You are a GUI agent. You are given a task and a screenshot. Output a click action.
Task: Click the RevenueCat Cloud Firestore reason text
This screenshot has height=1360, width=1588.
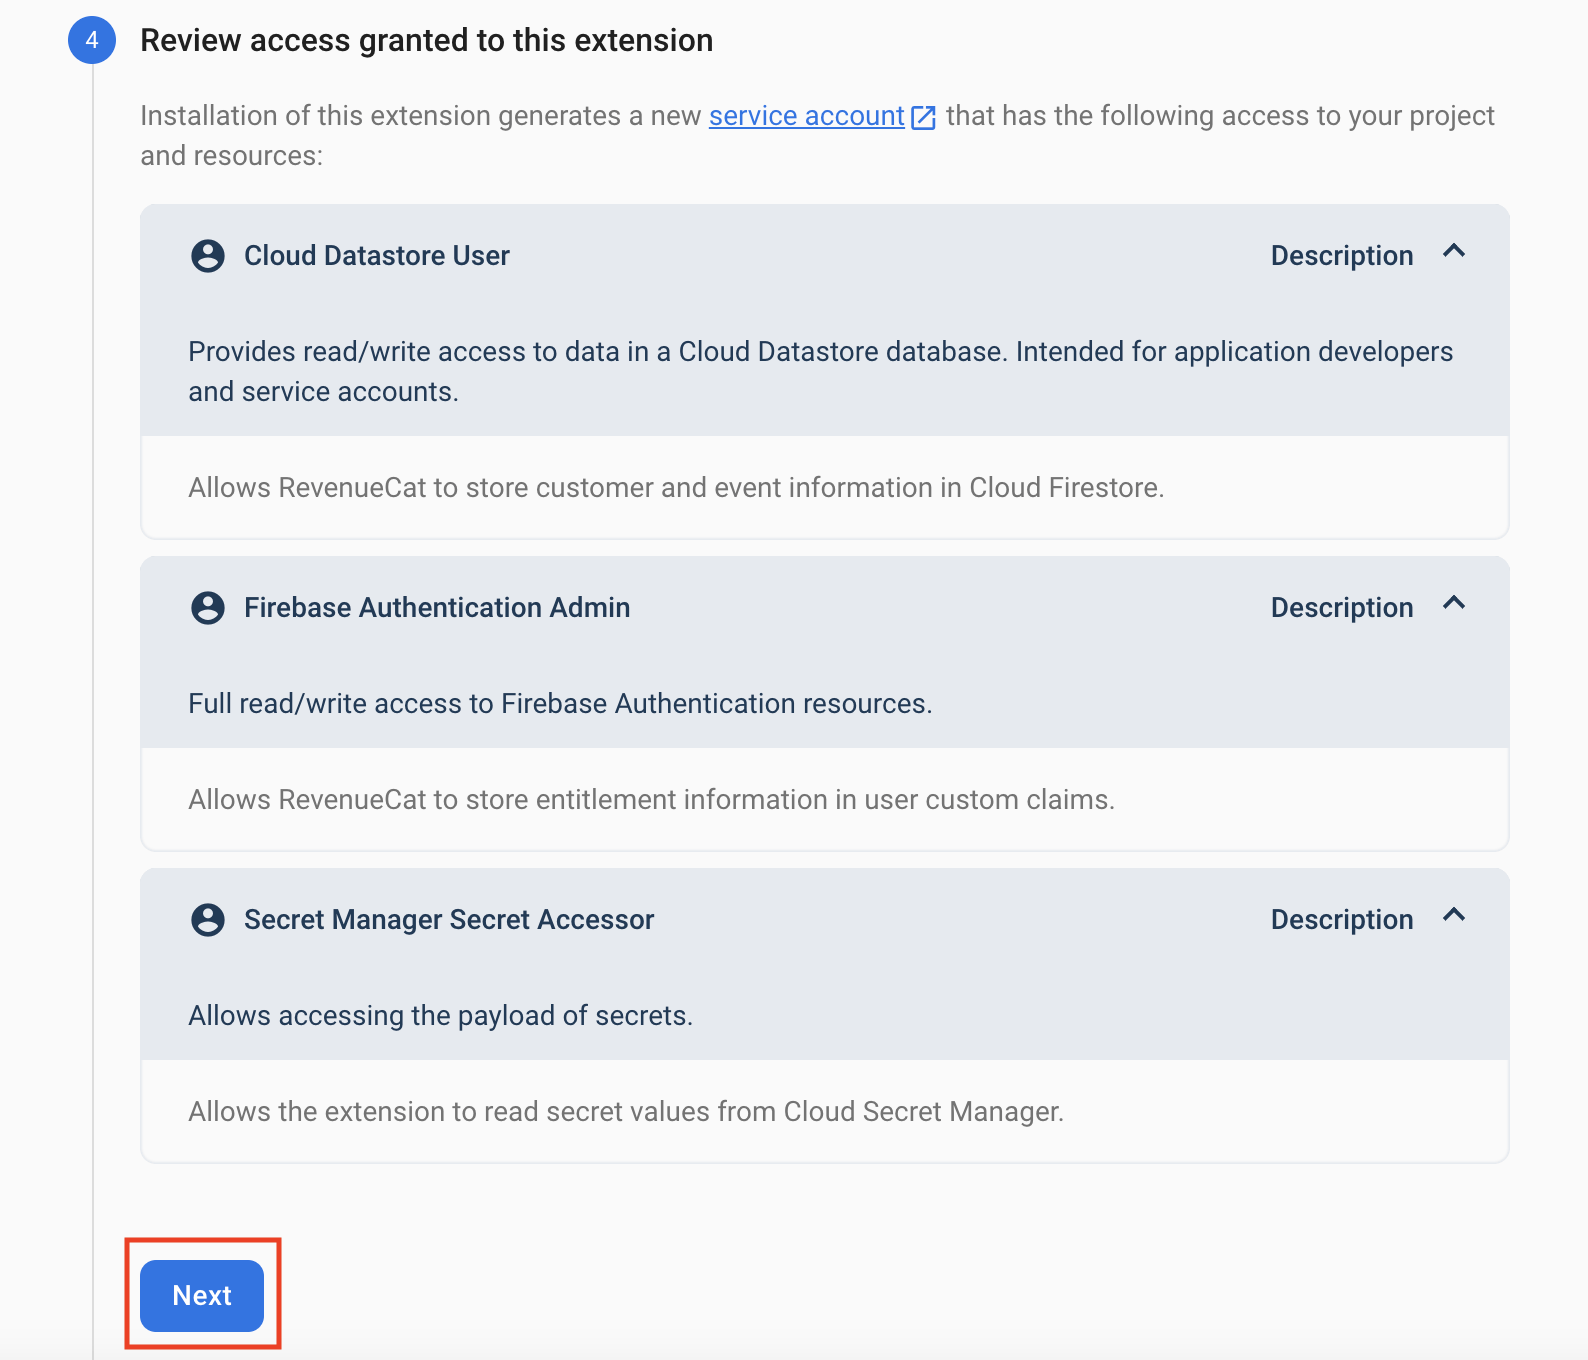tap(676, 488)
